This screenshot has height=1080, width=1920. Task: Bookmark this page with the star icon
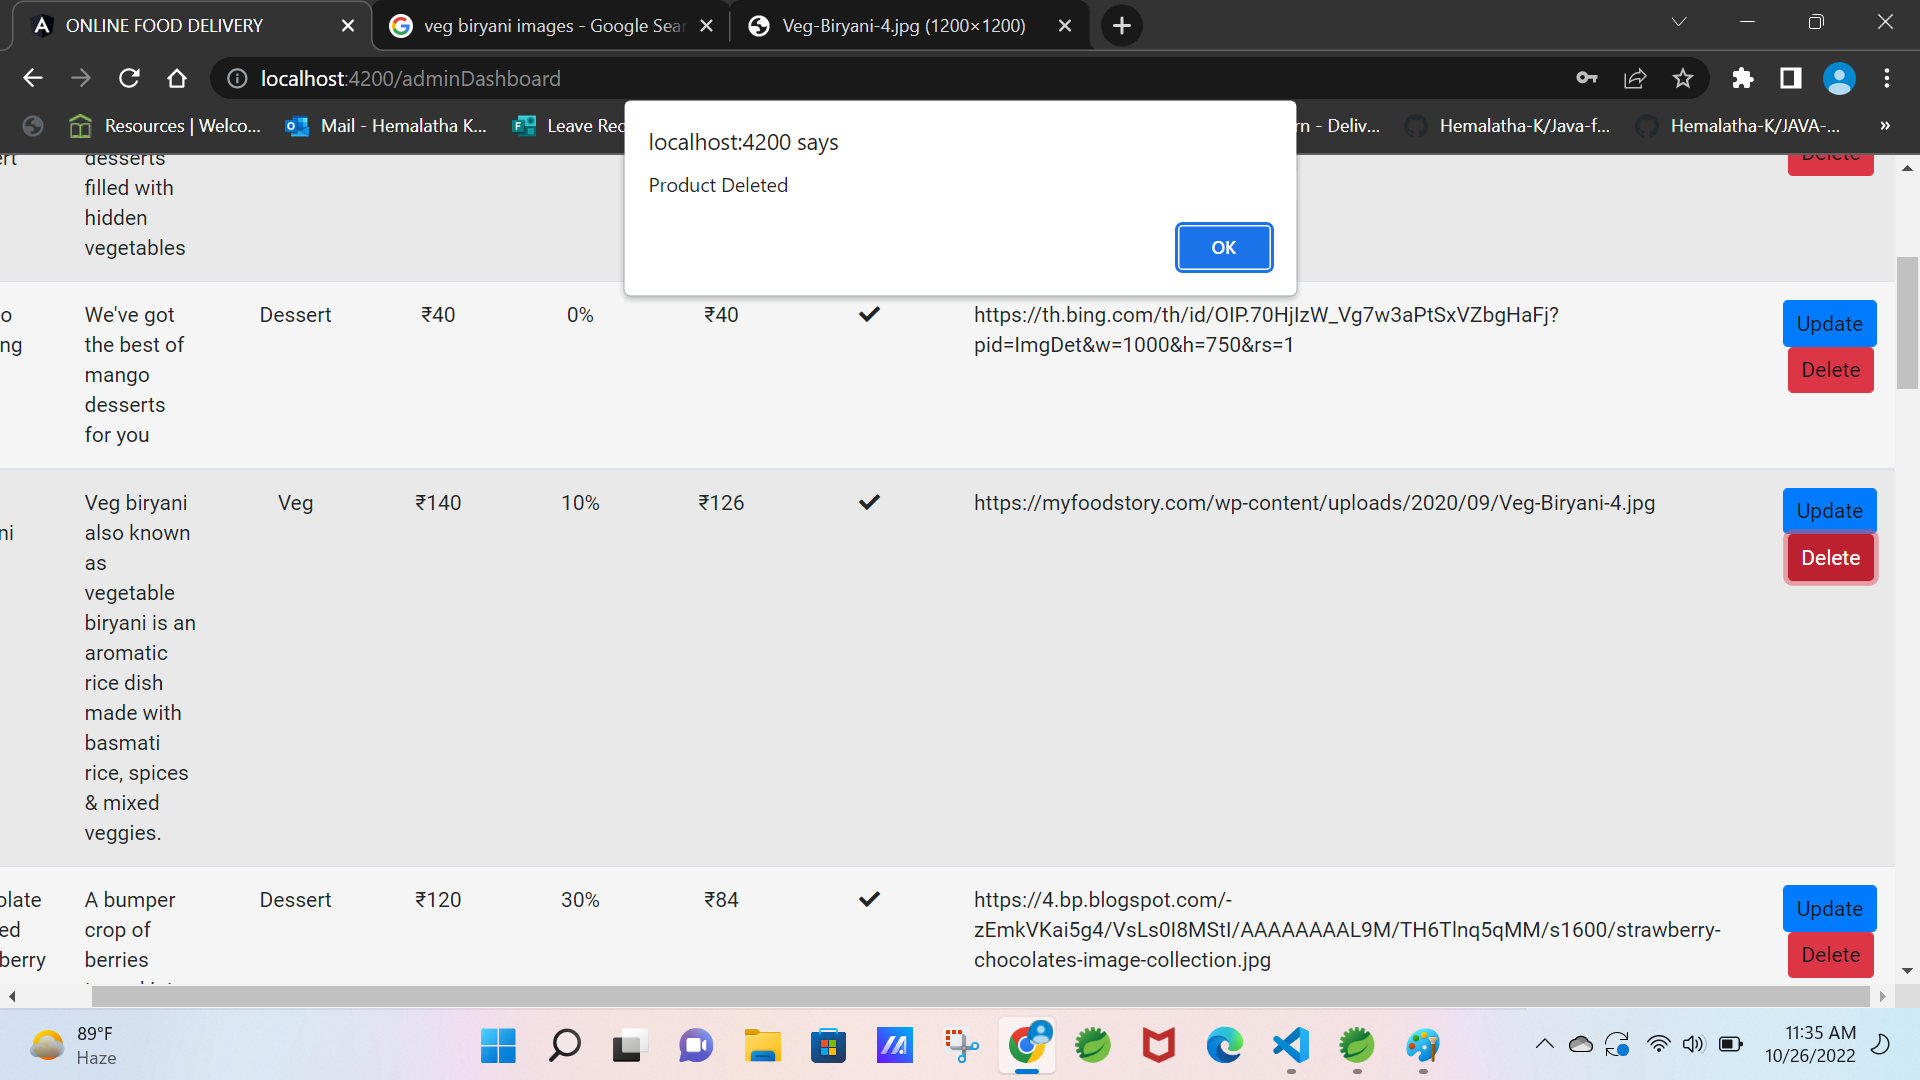pyautogui.click(x=1683, y=78)
